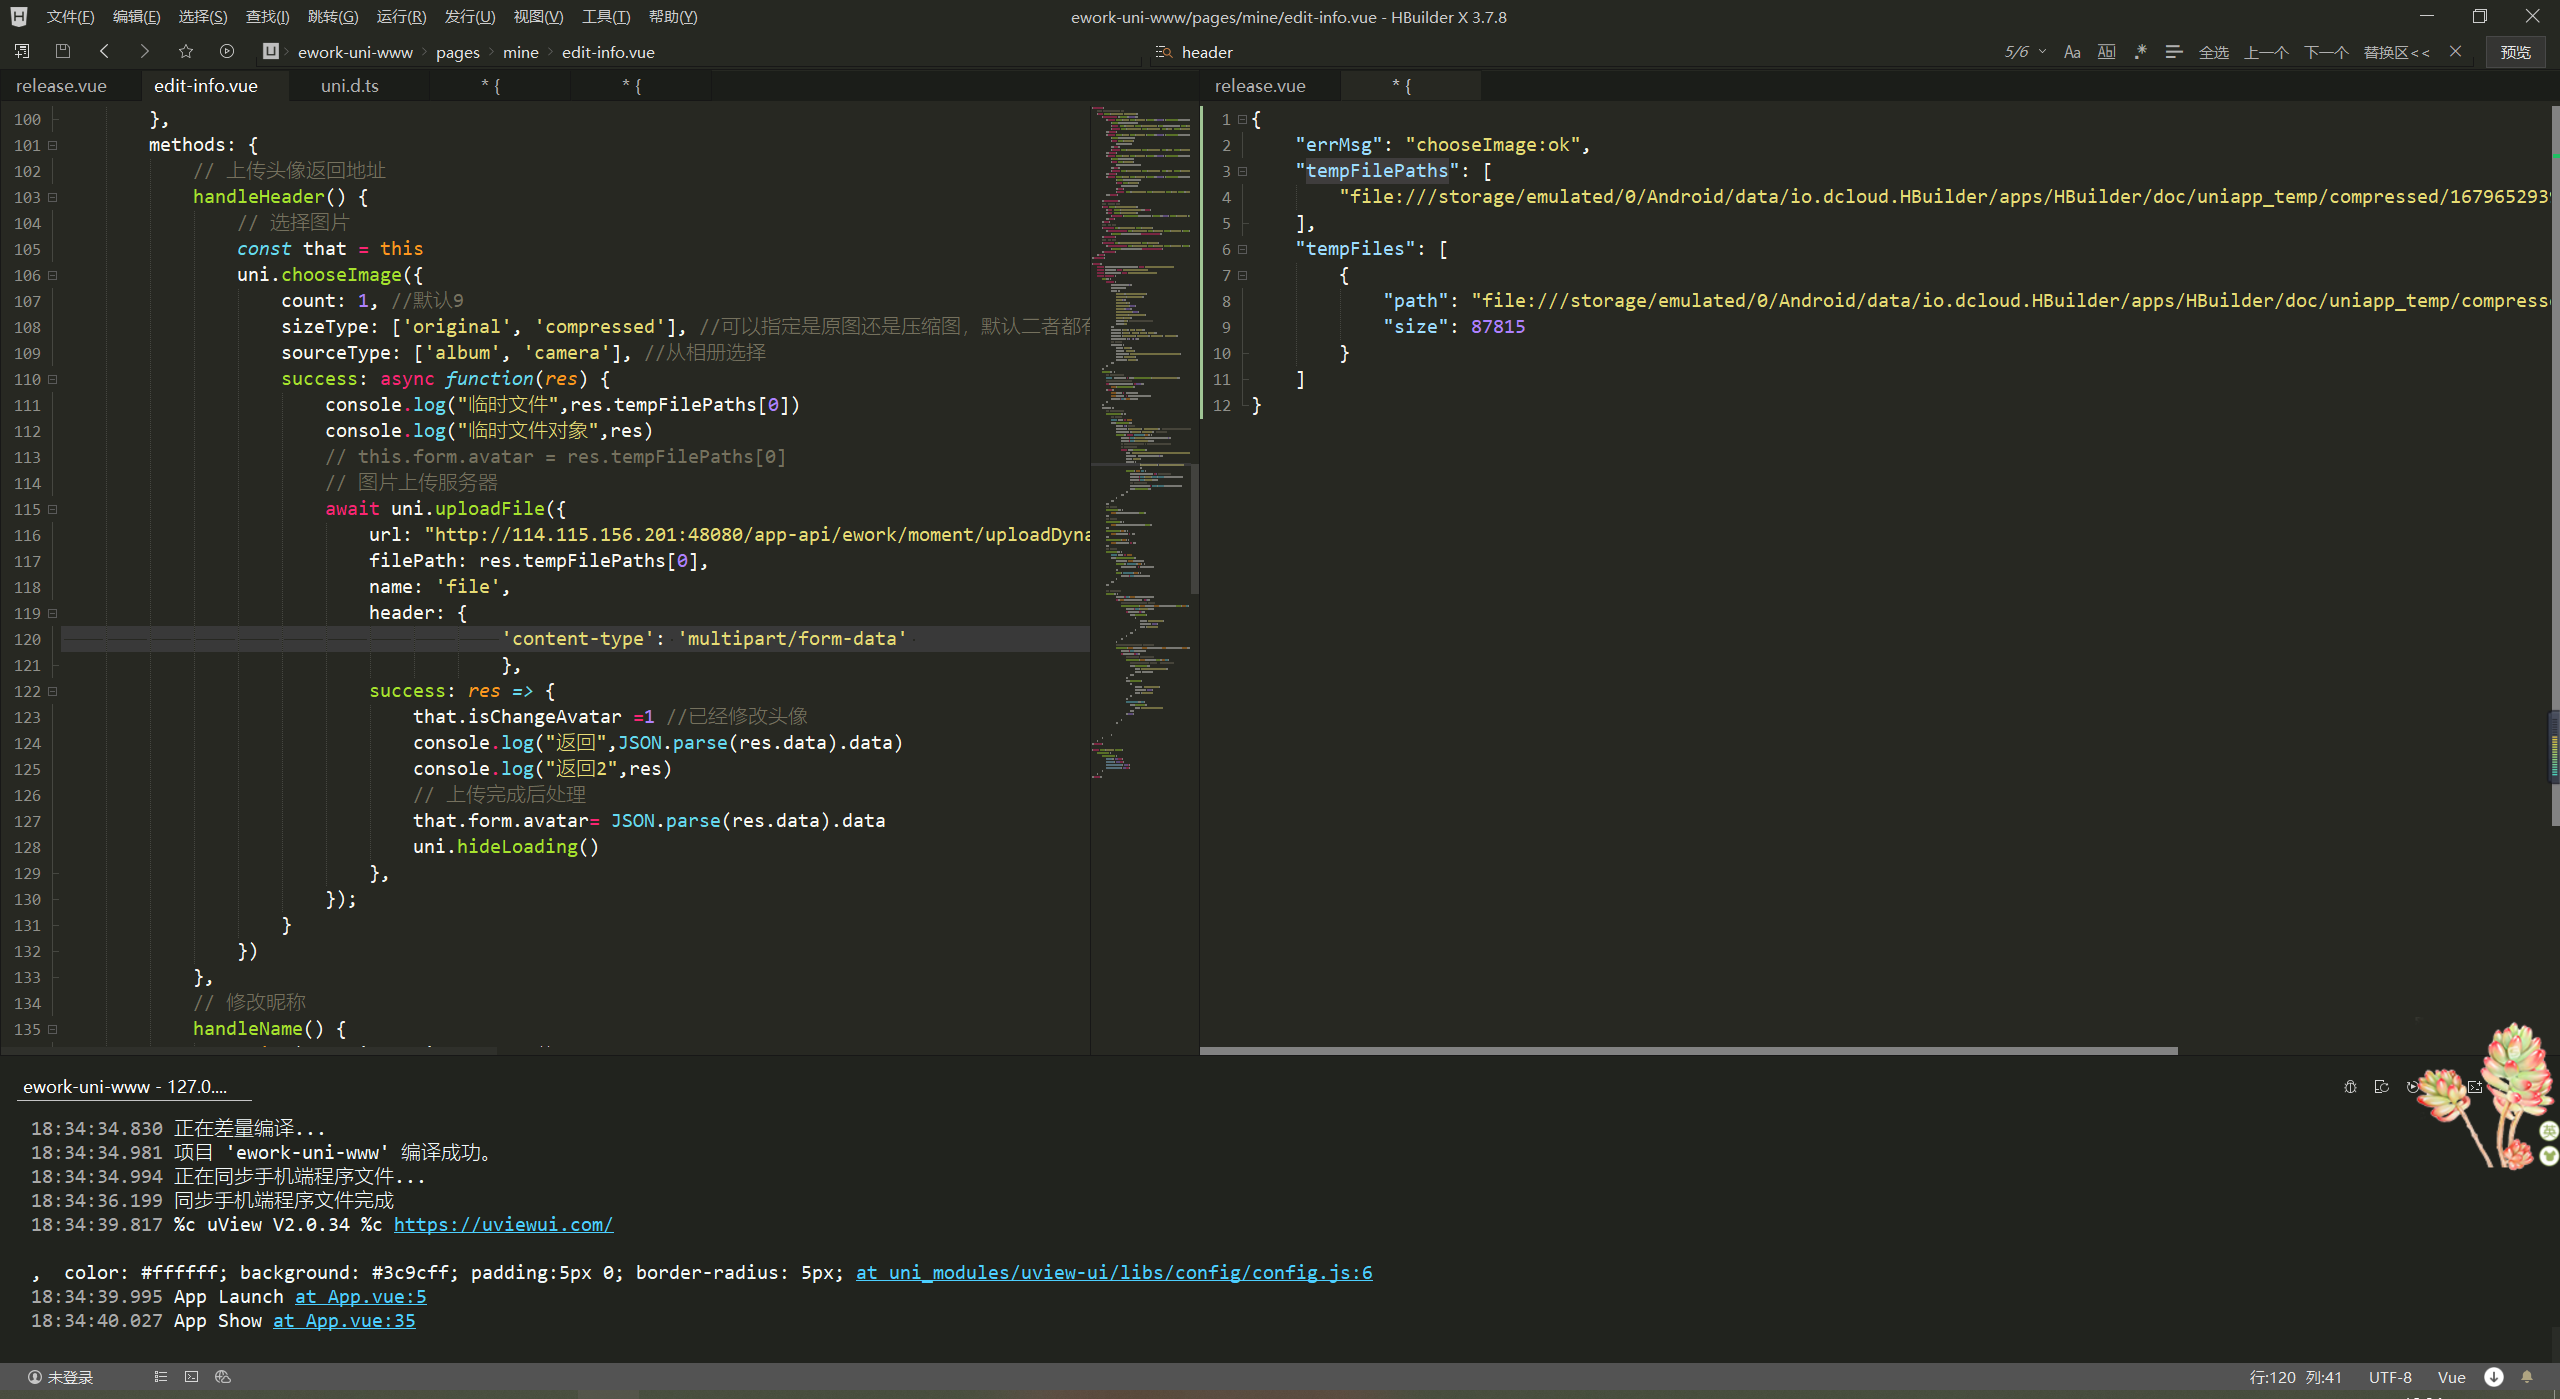Click the trash icon to clear console
The image size is (2560, 1399).
coord(2350,1087)
